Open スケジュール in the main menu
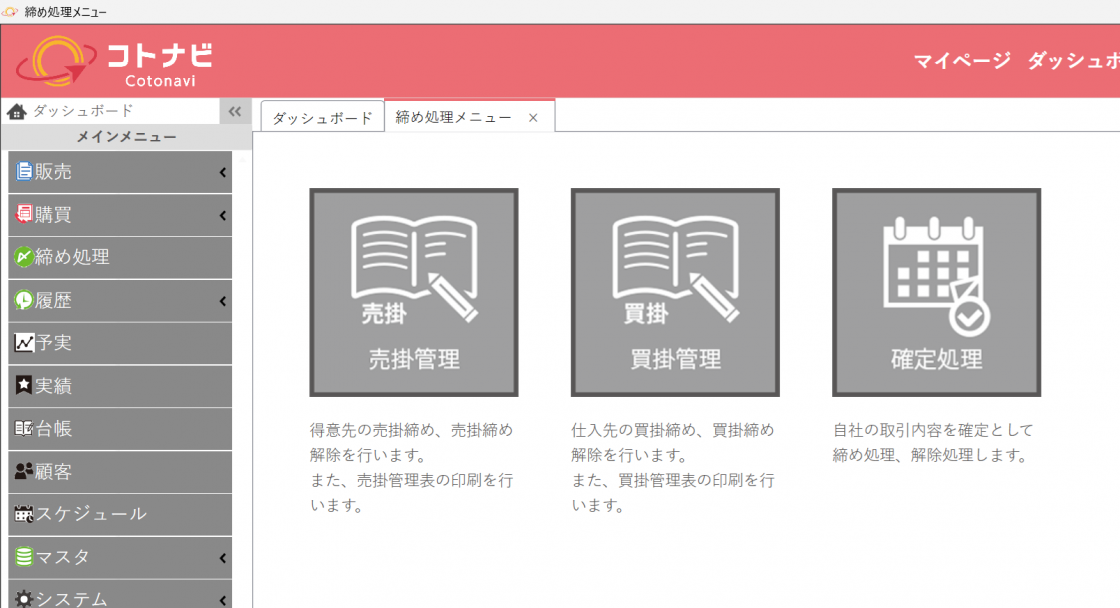The image size is (1120, 608). [x=90, y=515]
